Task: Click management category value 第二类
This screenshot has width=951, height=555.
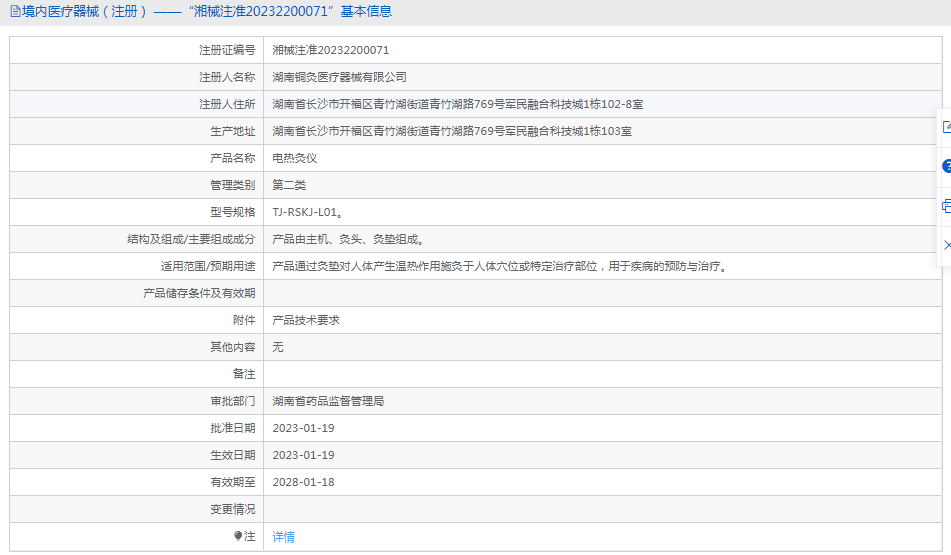Action: (289, 185)
